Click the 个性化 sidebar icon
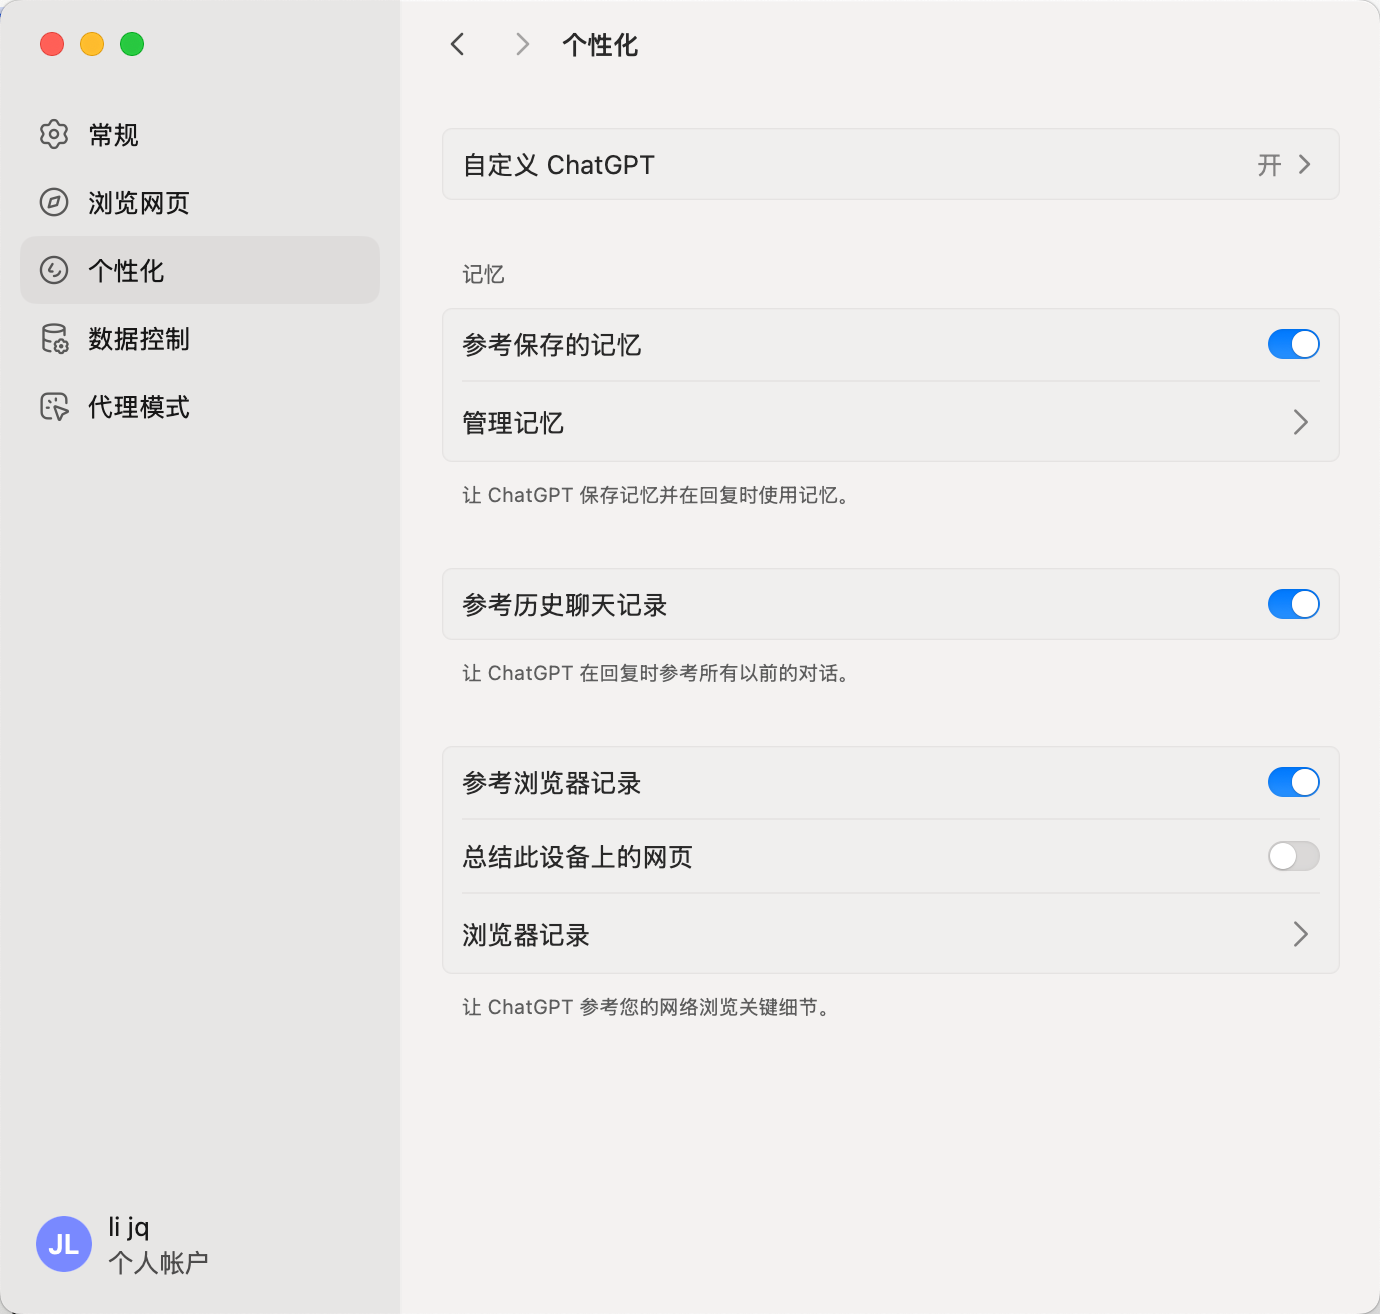Image resolution: width=1380 pixels, height=1314 pixels. click(x=54, y=270)
